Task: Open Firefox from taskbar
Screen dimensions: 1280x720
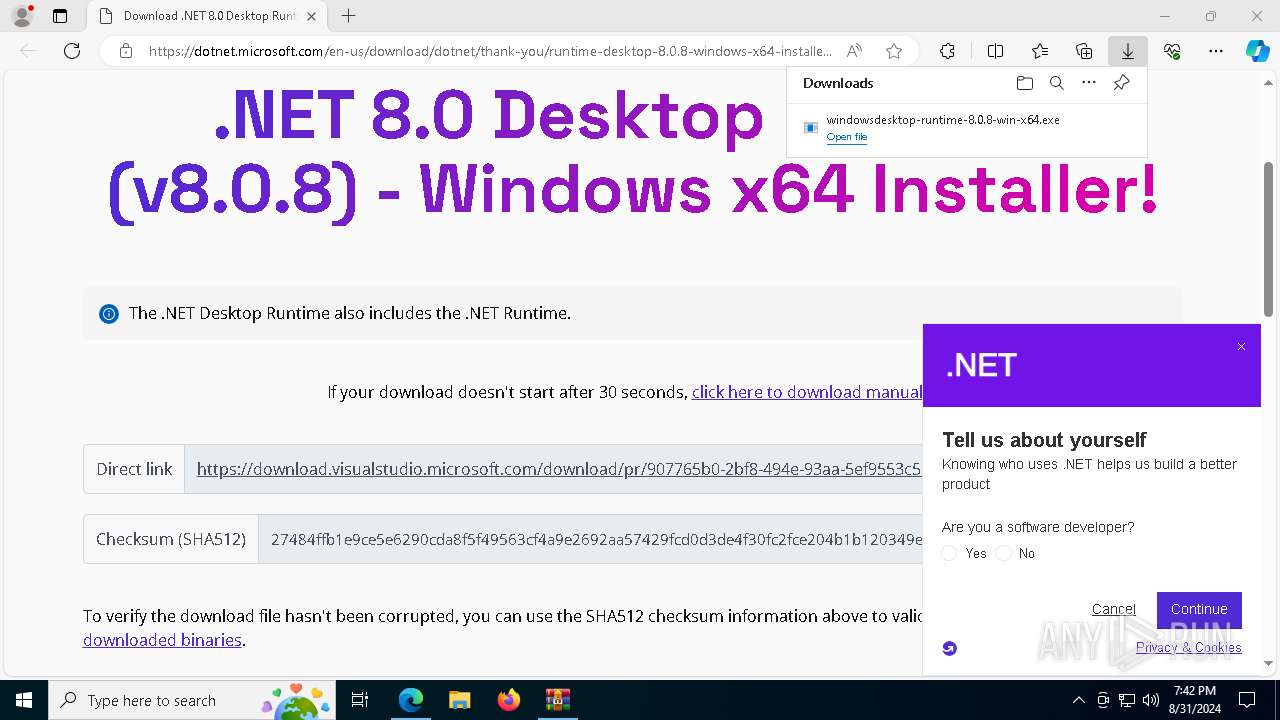Action: (508, 700)
